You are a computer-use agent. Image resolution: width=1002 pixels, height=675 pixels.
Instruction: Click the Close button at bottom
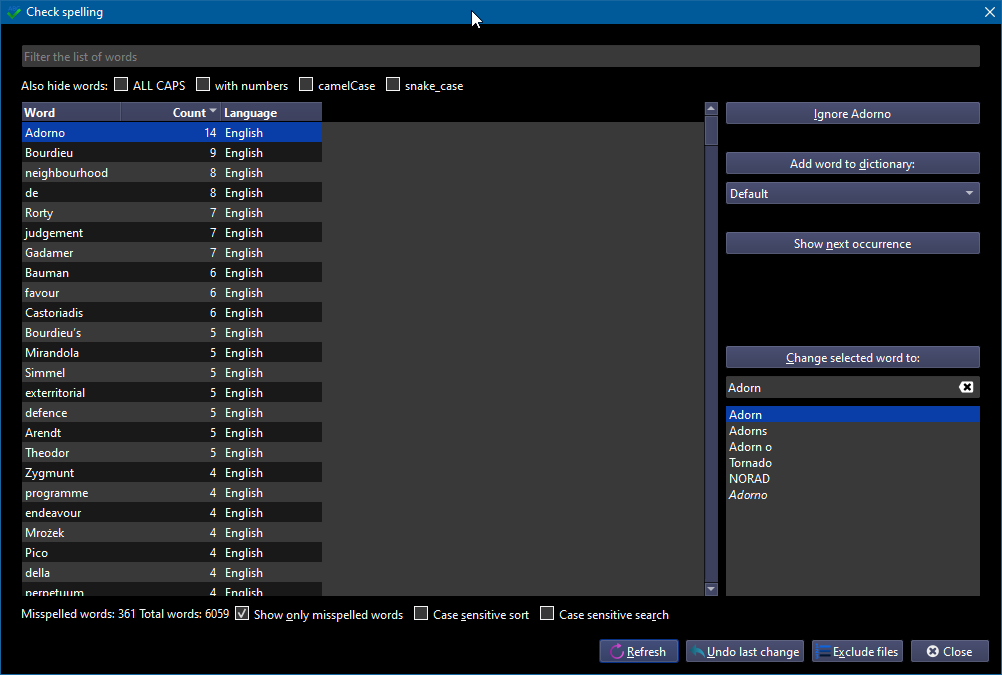pyautogui.click(x=950, y=651)
